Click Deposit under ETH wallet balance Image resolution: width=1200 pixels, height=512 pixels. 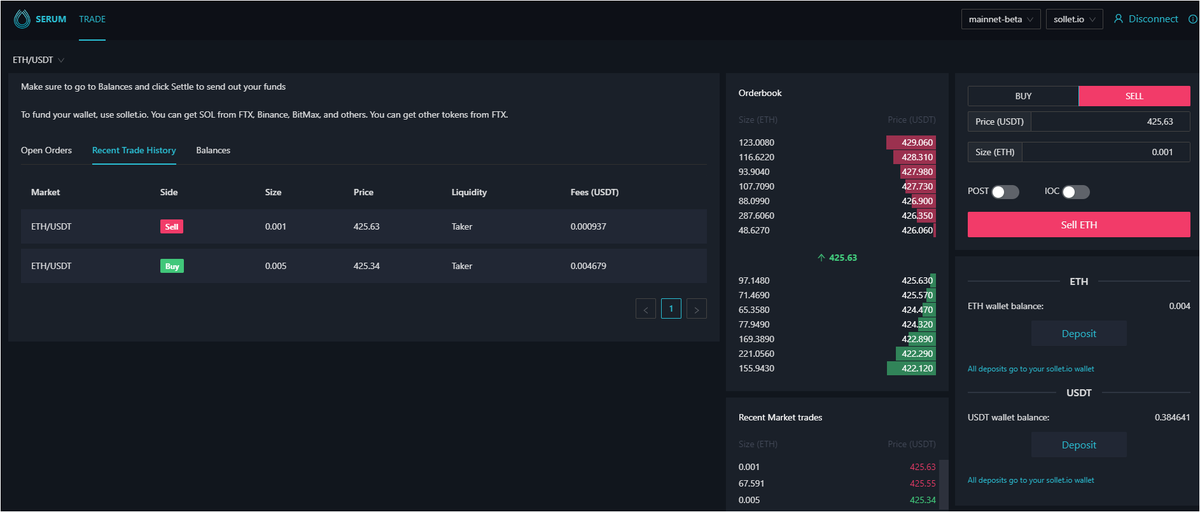[x=1079, y=333]
